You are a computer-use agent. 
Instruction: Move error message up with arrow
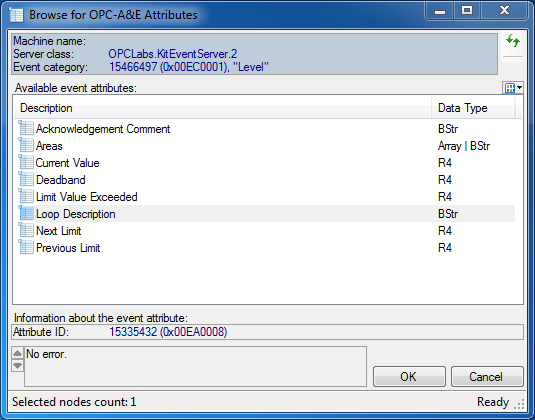17,353
